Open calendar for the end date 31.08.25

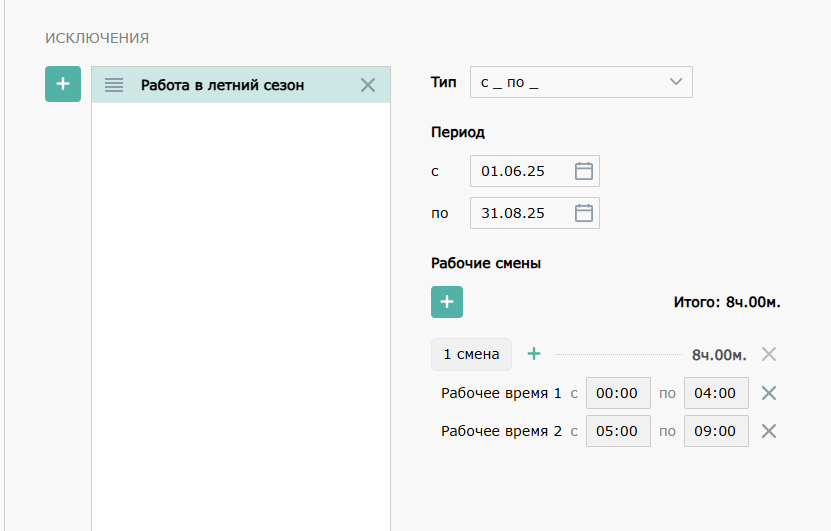(x=584, y=213)
